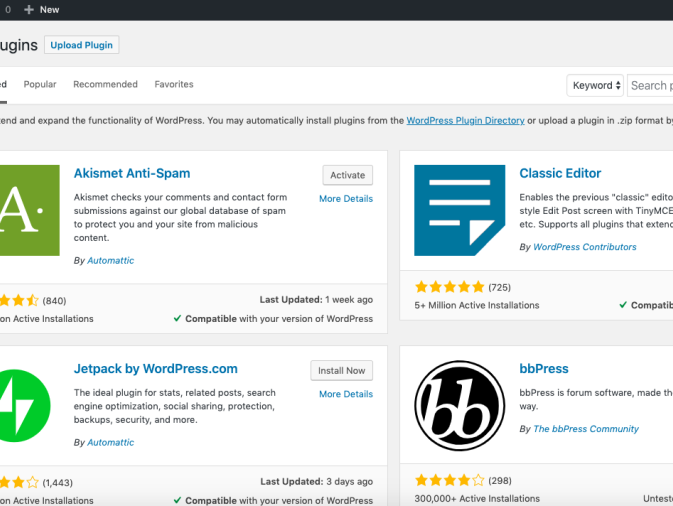Click Automattic author link under Jetpack
This screenshot has width=673, height=506.
pos(111,442)
